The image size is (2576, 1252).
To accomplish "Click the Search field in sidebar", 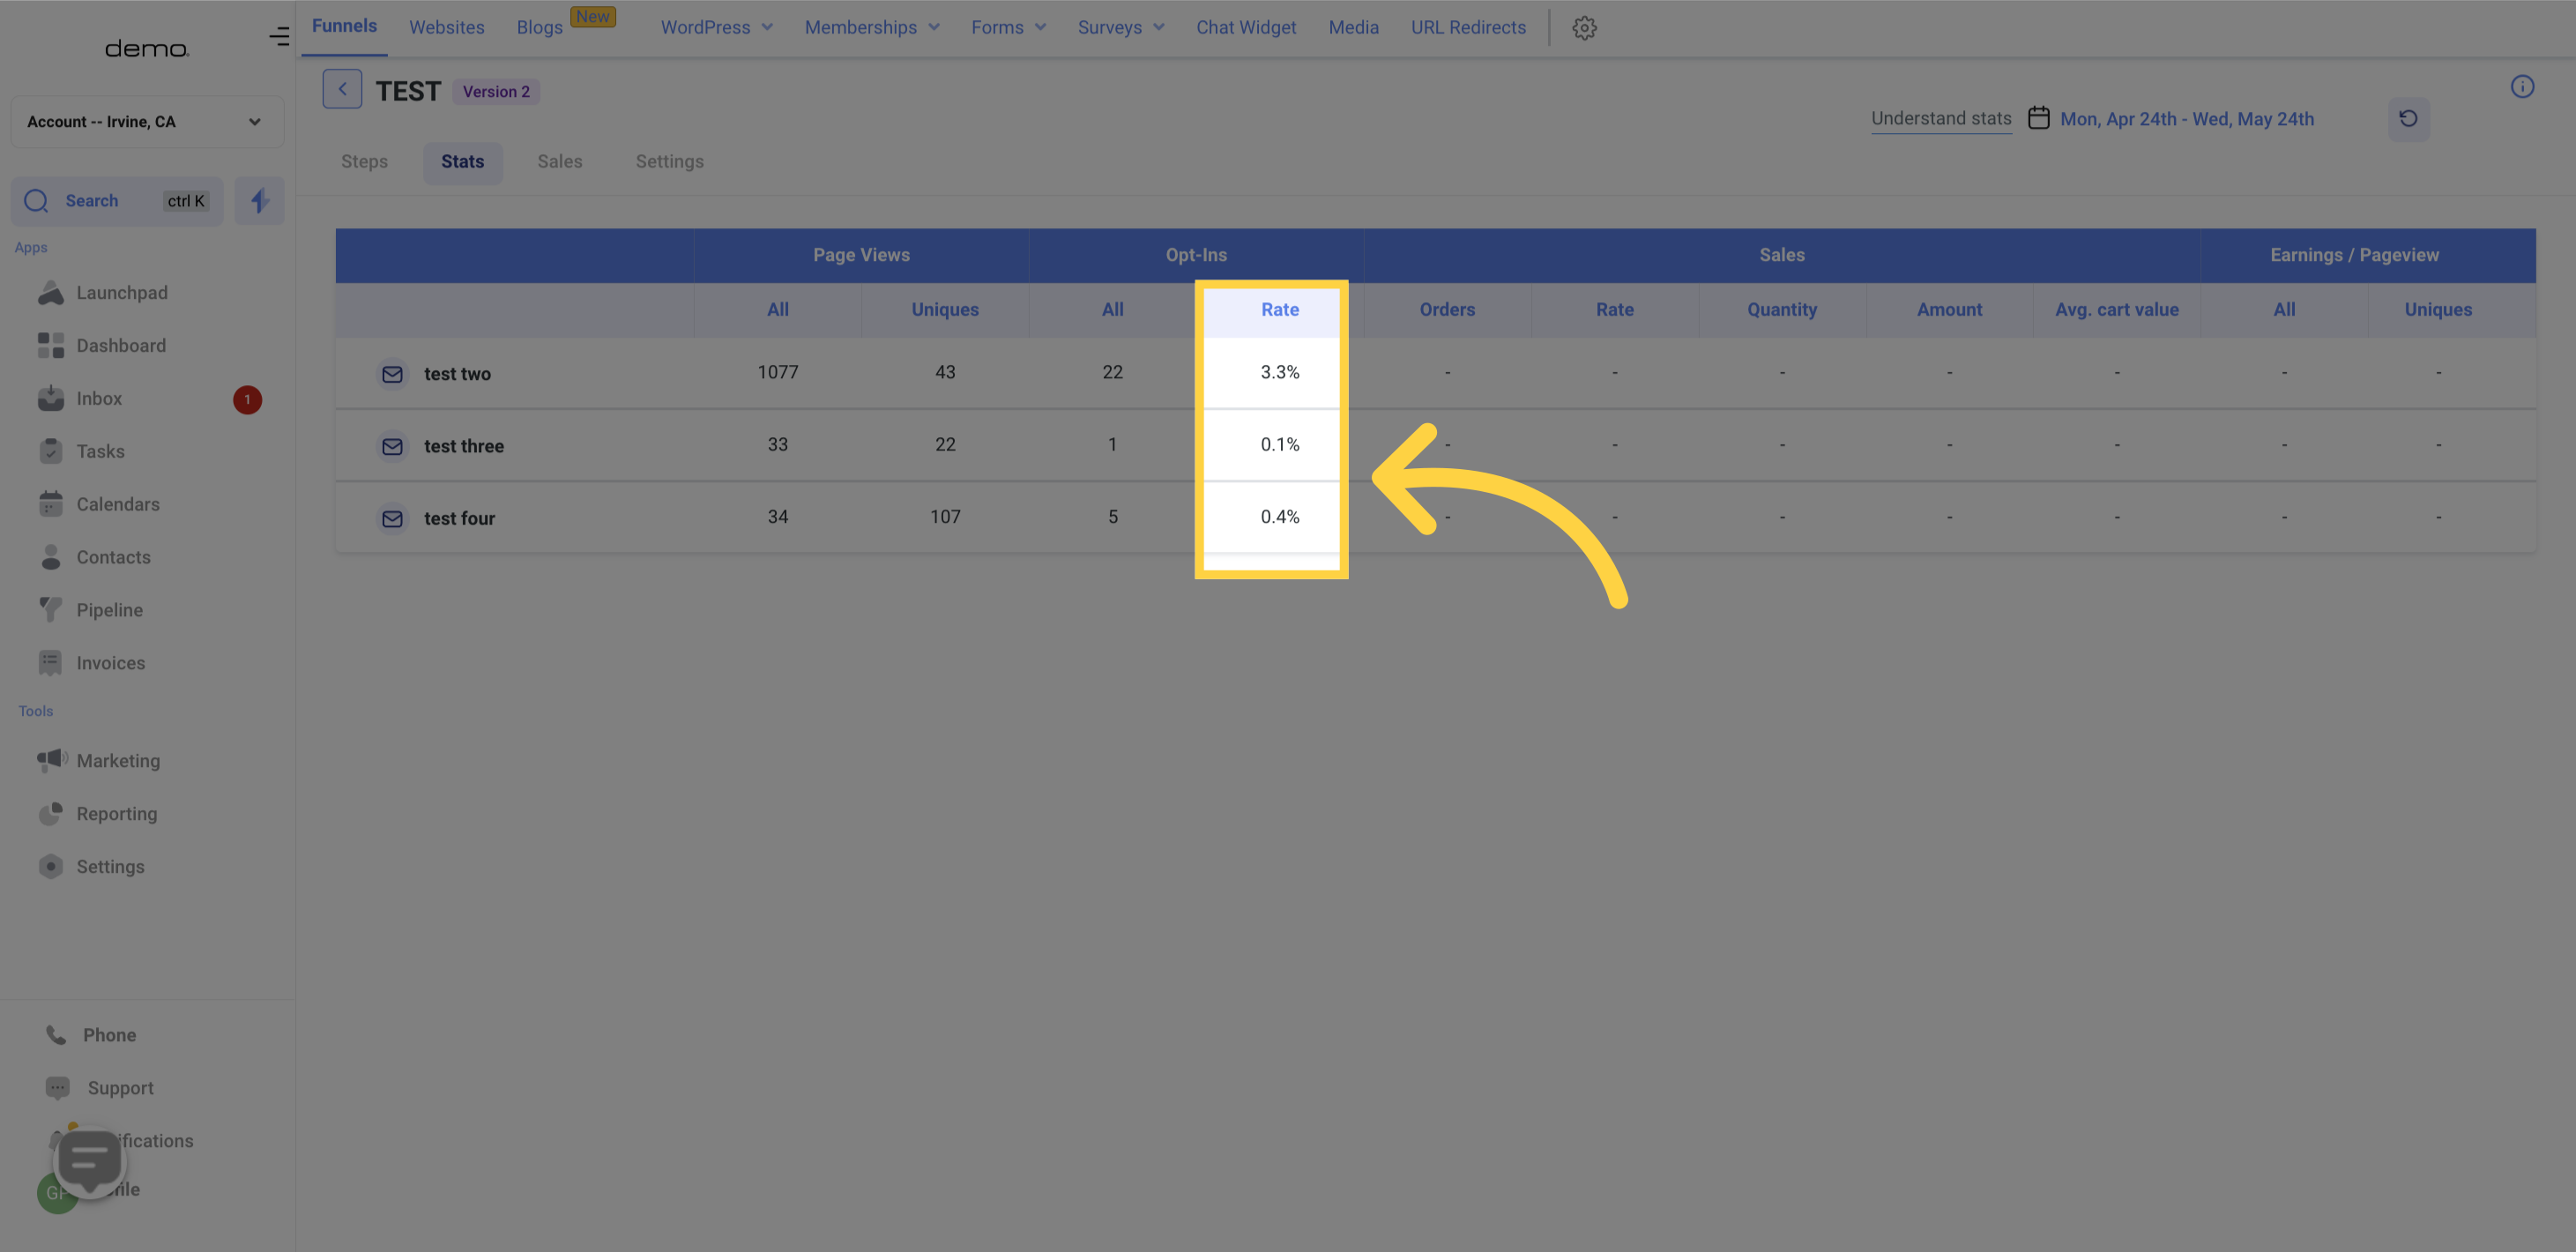I will 117,201.
